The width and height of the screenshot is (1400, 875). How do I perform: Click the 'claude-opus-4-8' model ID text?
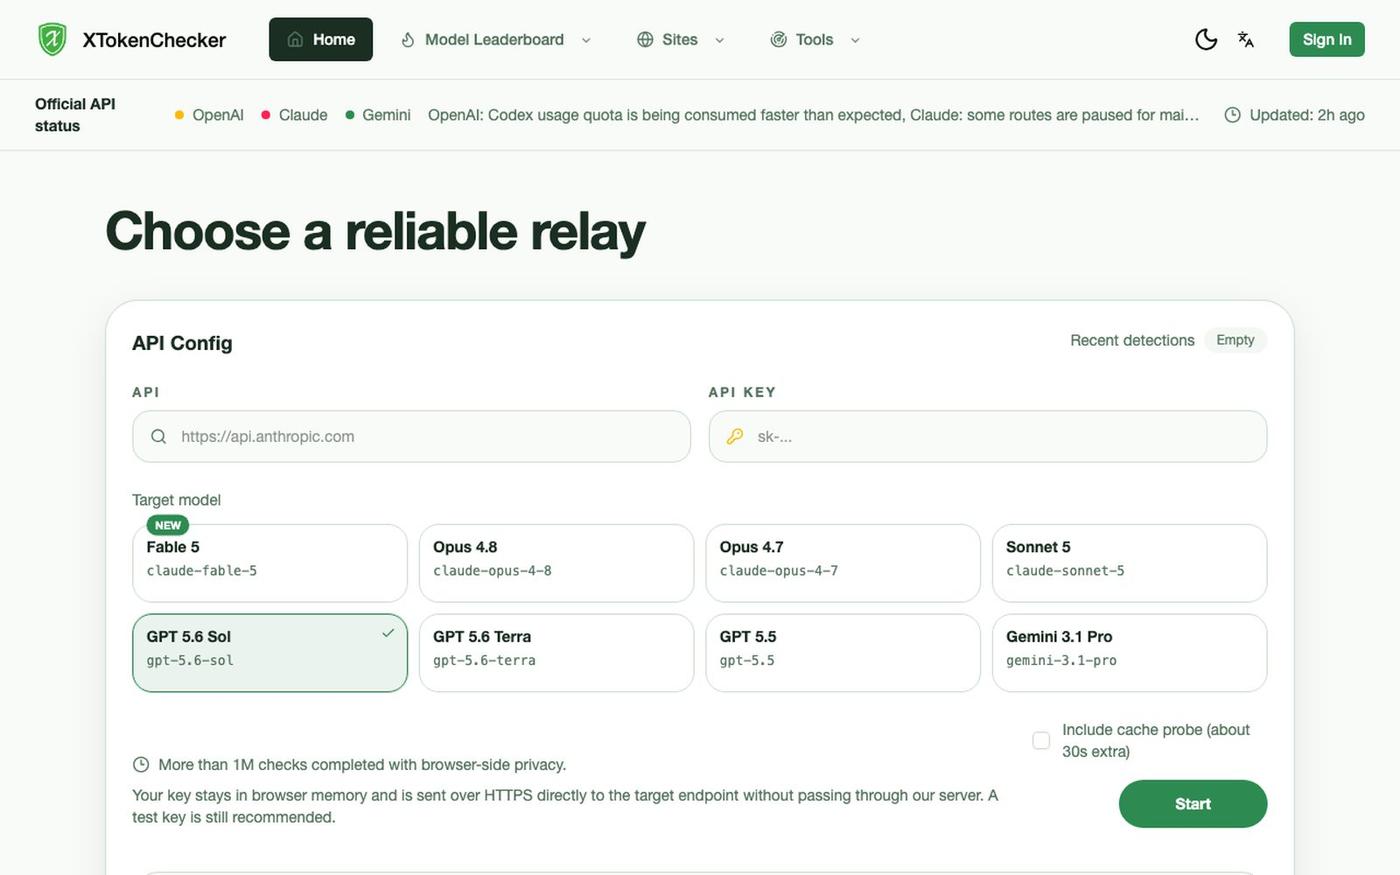pyautogui.click(x=492, y=571)
